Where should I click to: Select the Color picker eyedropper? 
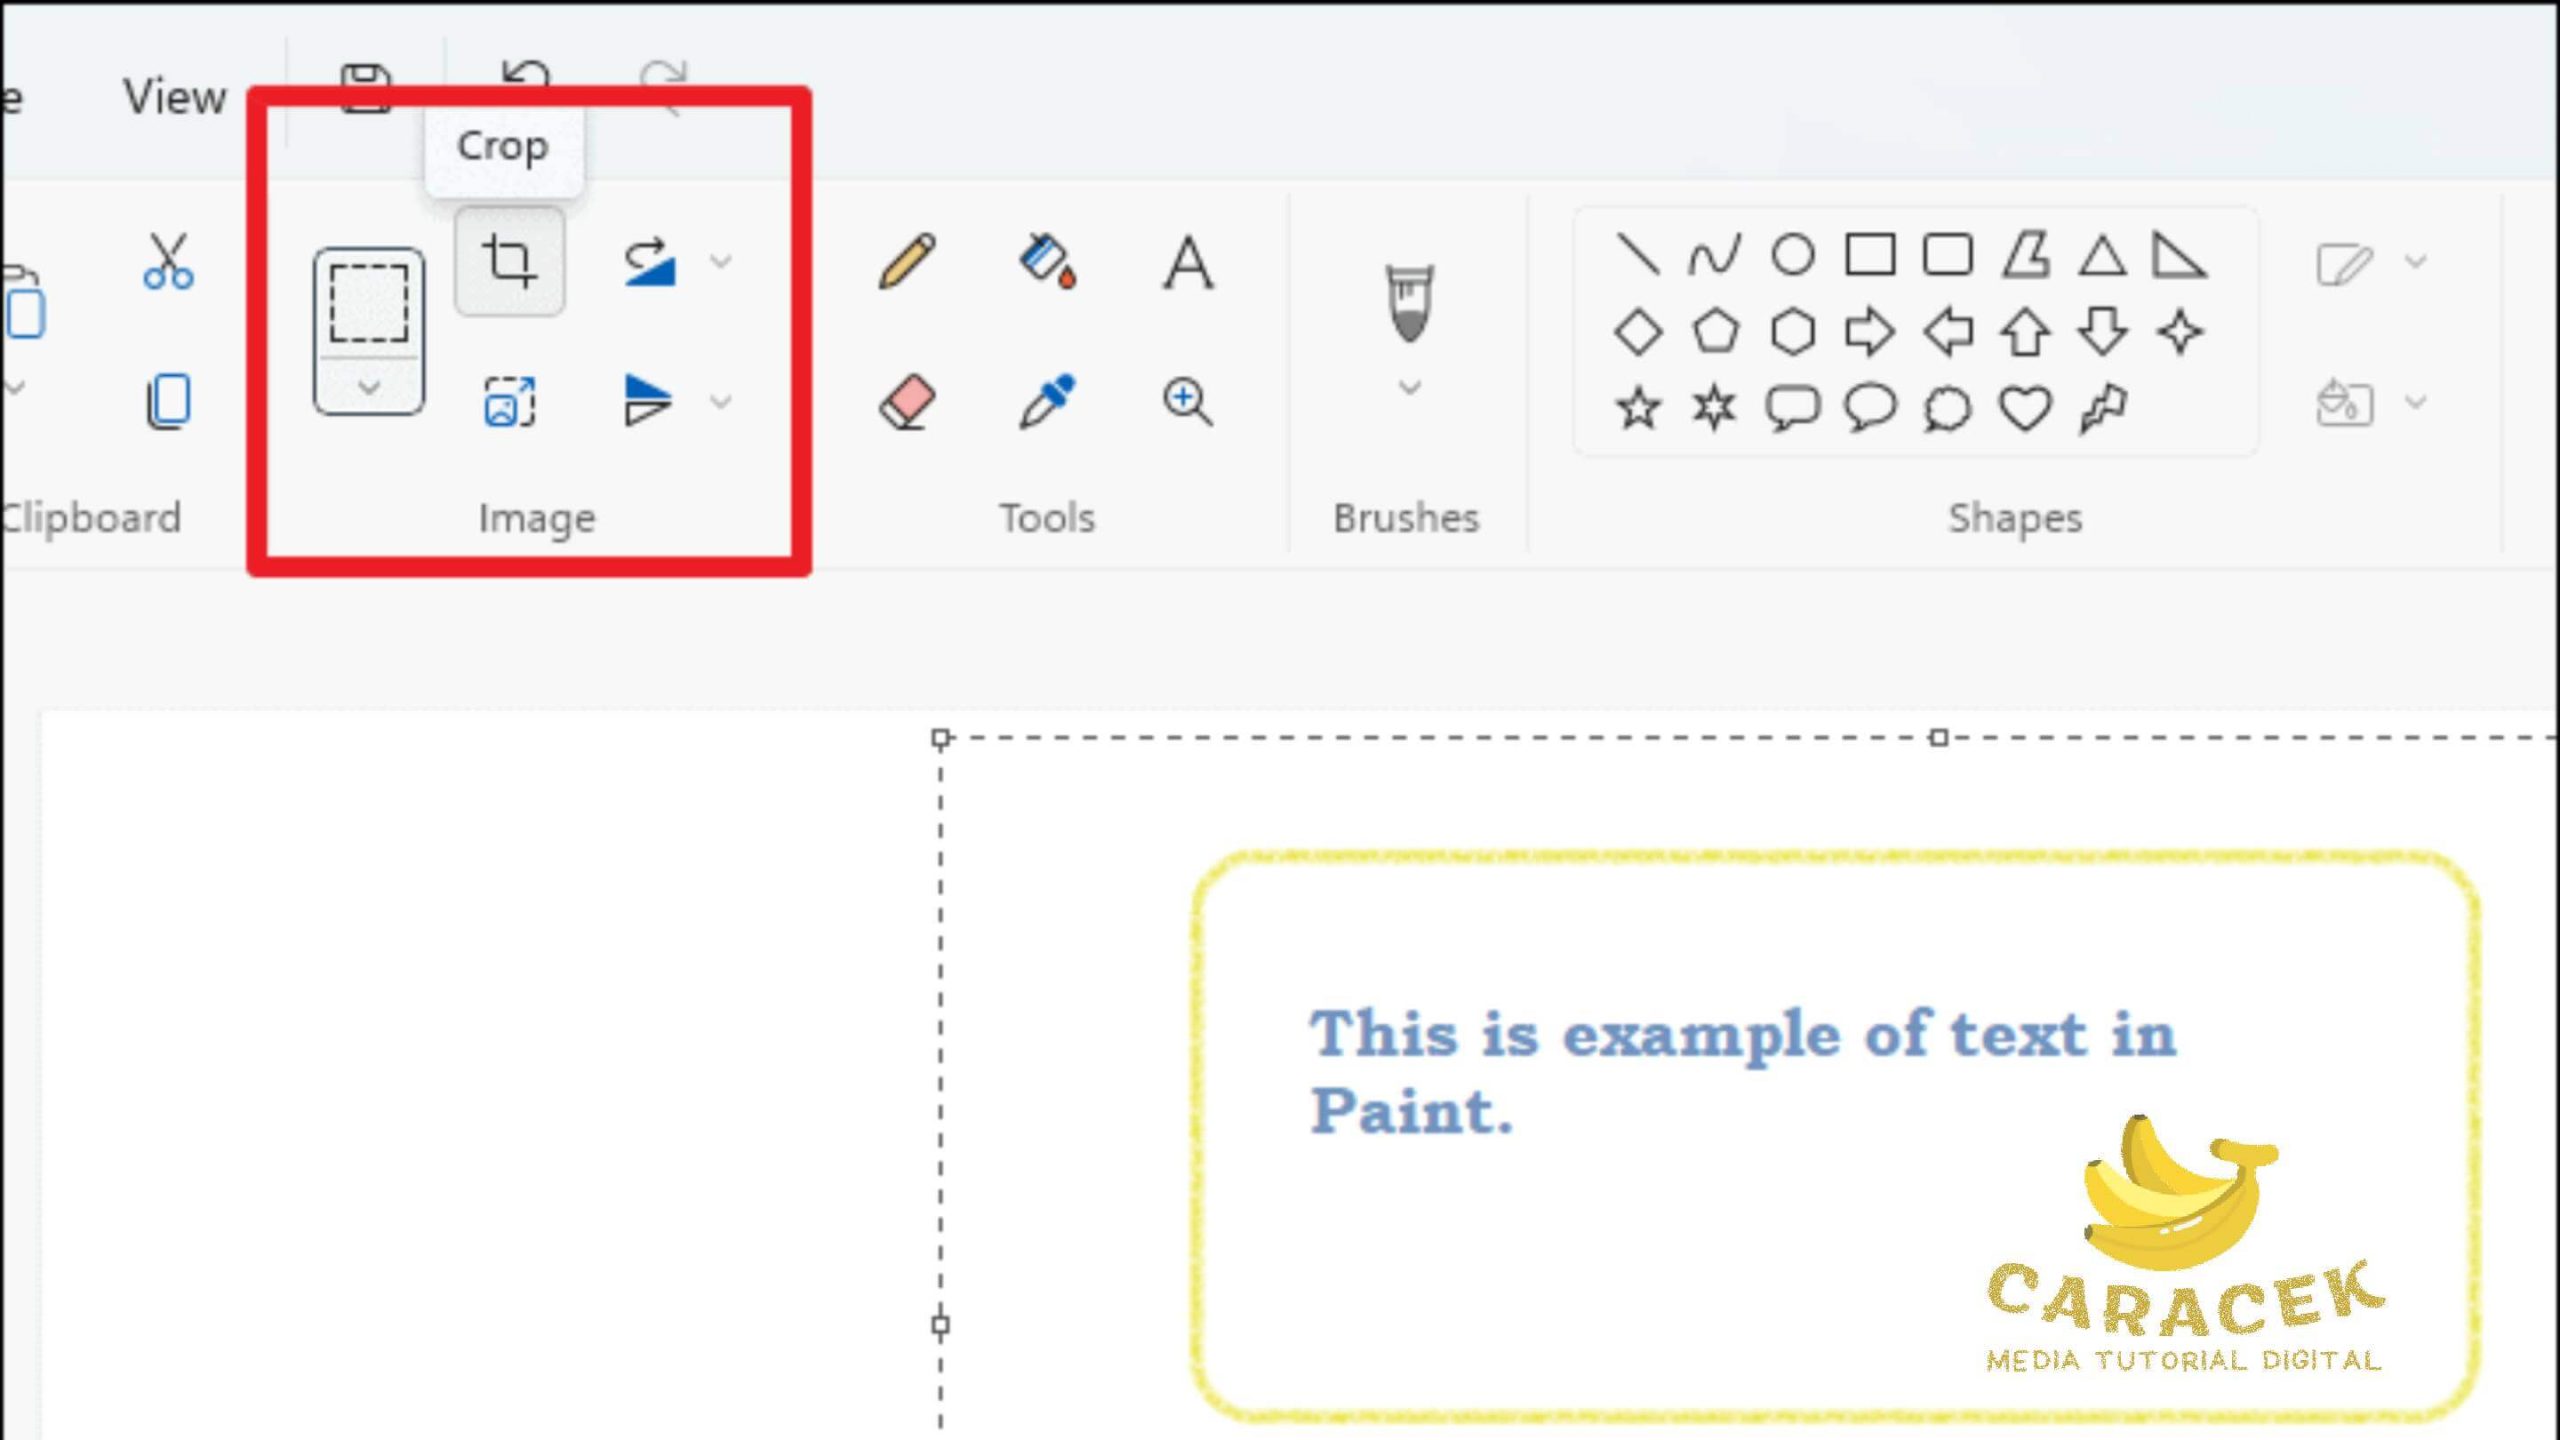click(x=1047, y=402)
